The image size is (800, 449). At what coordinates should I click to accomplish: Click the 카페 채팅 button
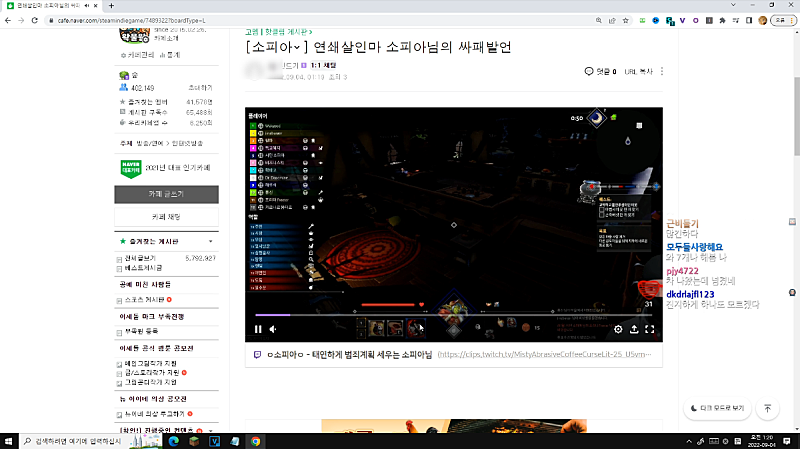[166, 217]
